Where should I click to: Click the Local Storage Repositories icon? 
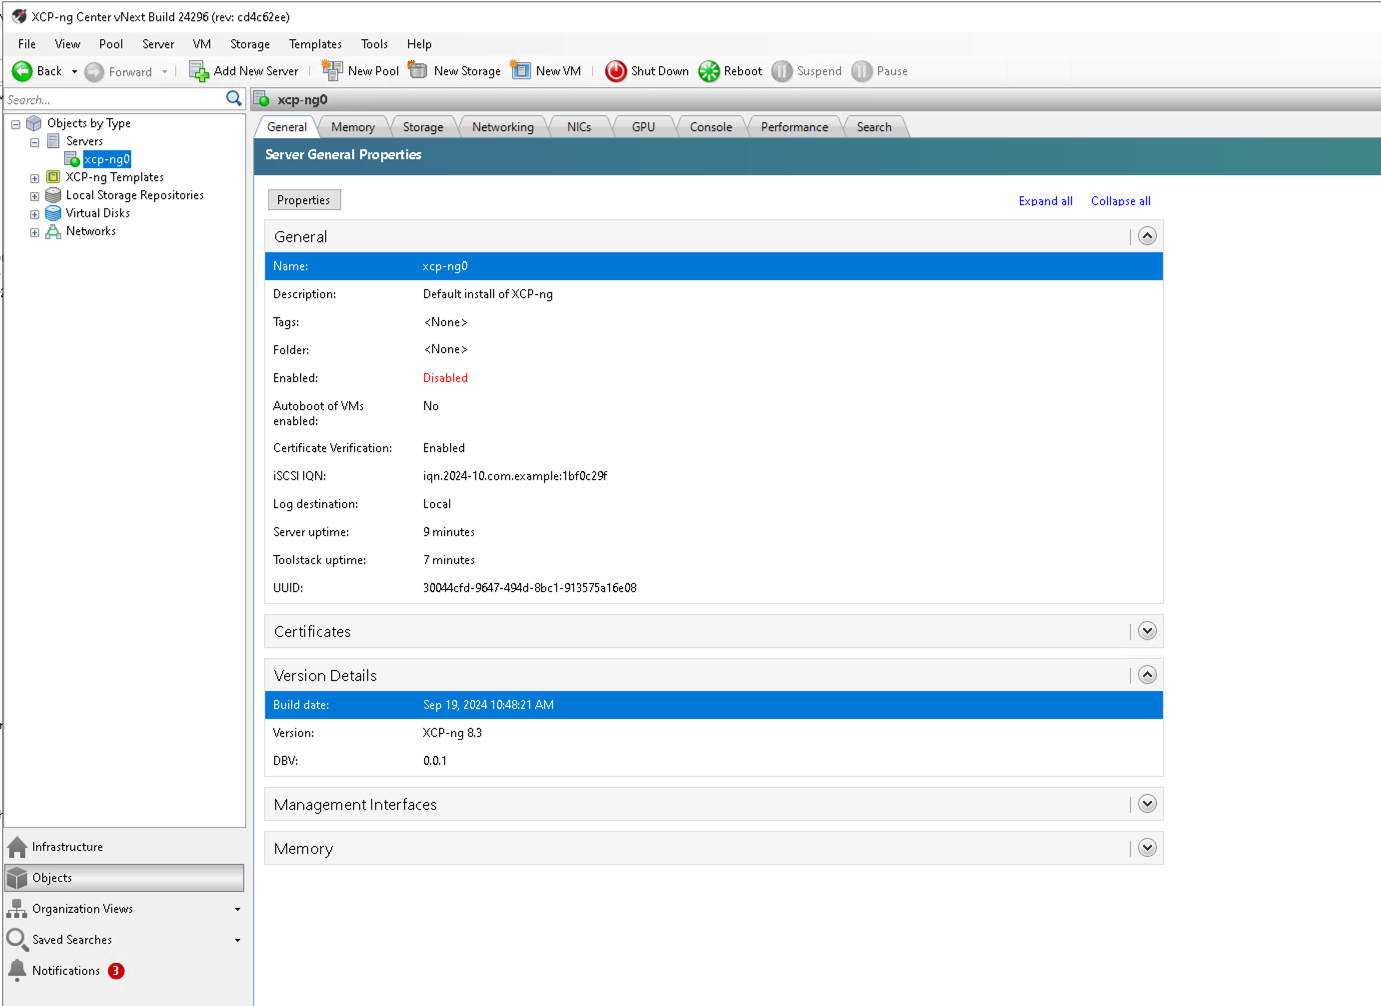(x=53, y=195)
